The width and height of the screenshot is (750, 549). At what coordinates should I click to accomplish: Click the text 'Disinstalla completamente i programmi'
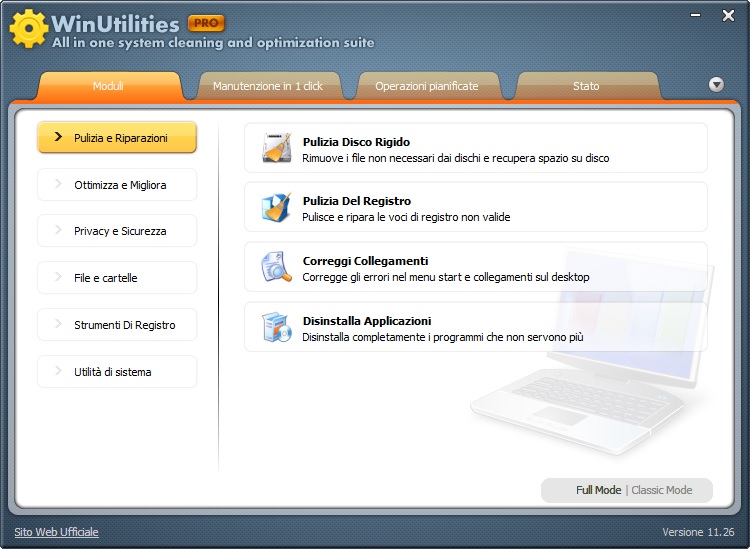pyautogui.click(x=393, y=337)
